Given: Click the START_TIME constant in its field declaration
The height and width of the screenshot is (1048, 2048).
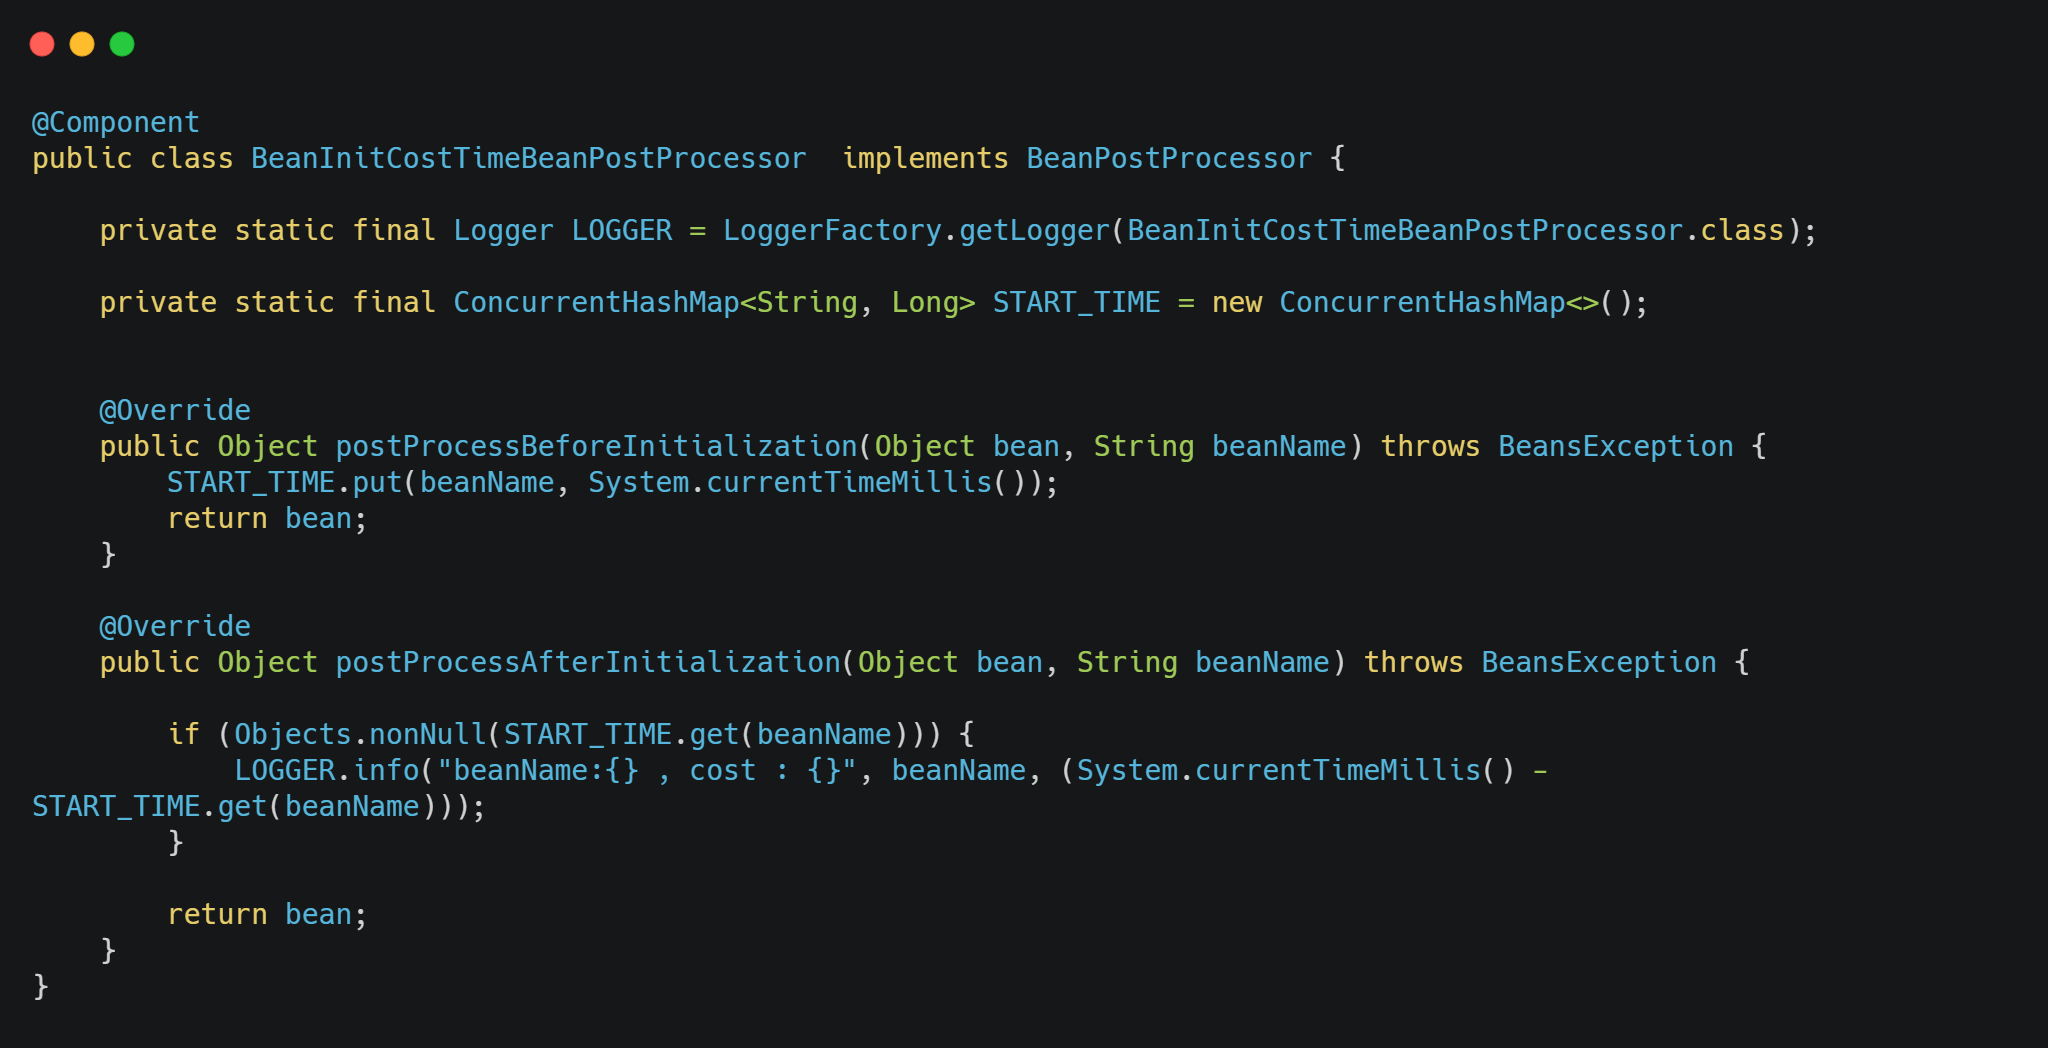Looking at the screenshot, I should coord(1076,302).
